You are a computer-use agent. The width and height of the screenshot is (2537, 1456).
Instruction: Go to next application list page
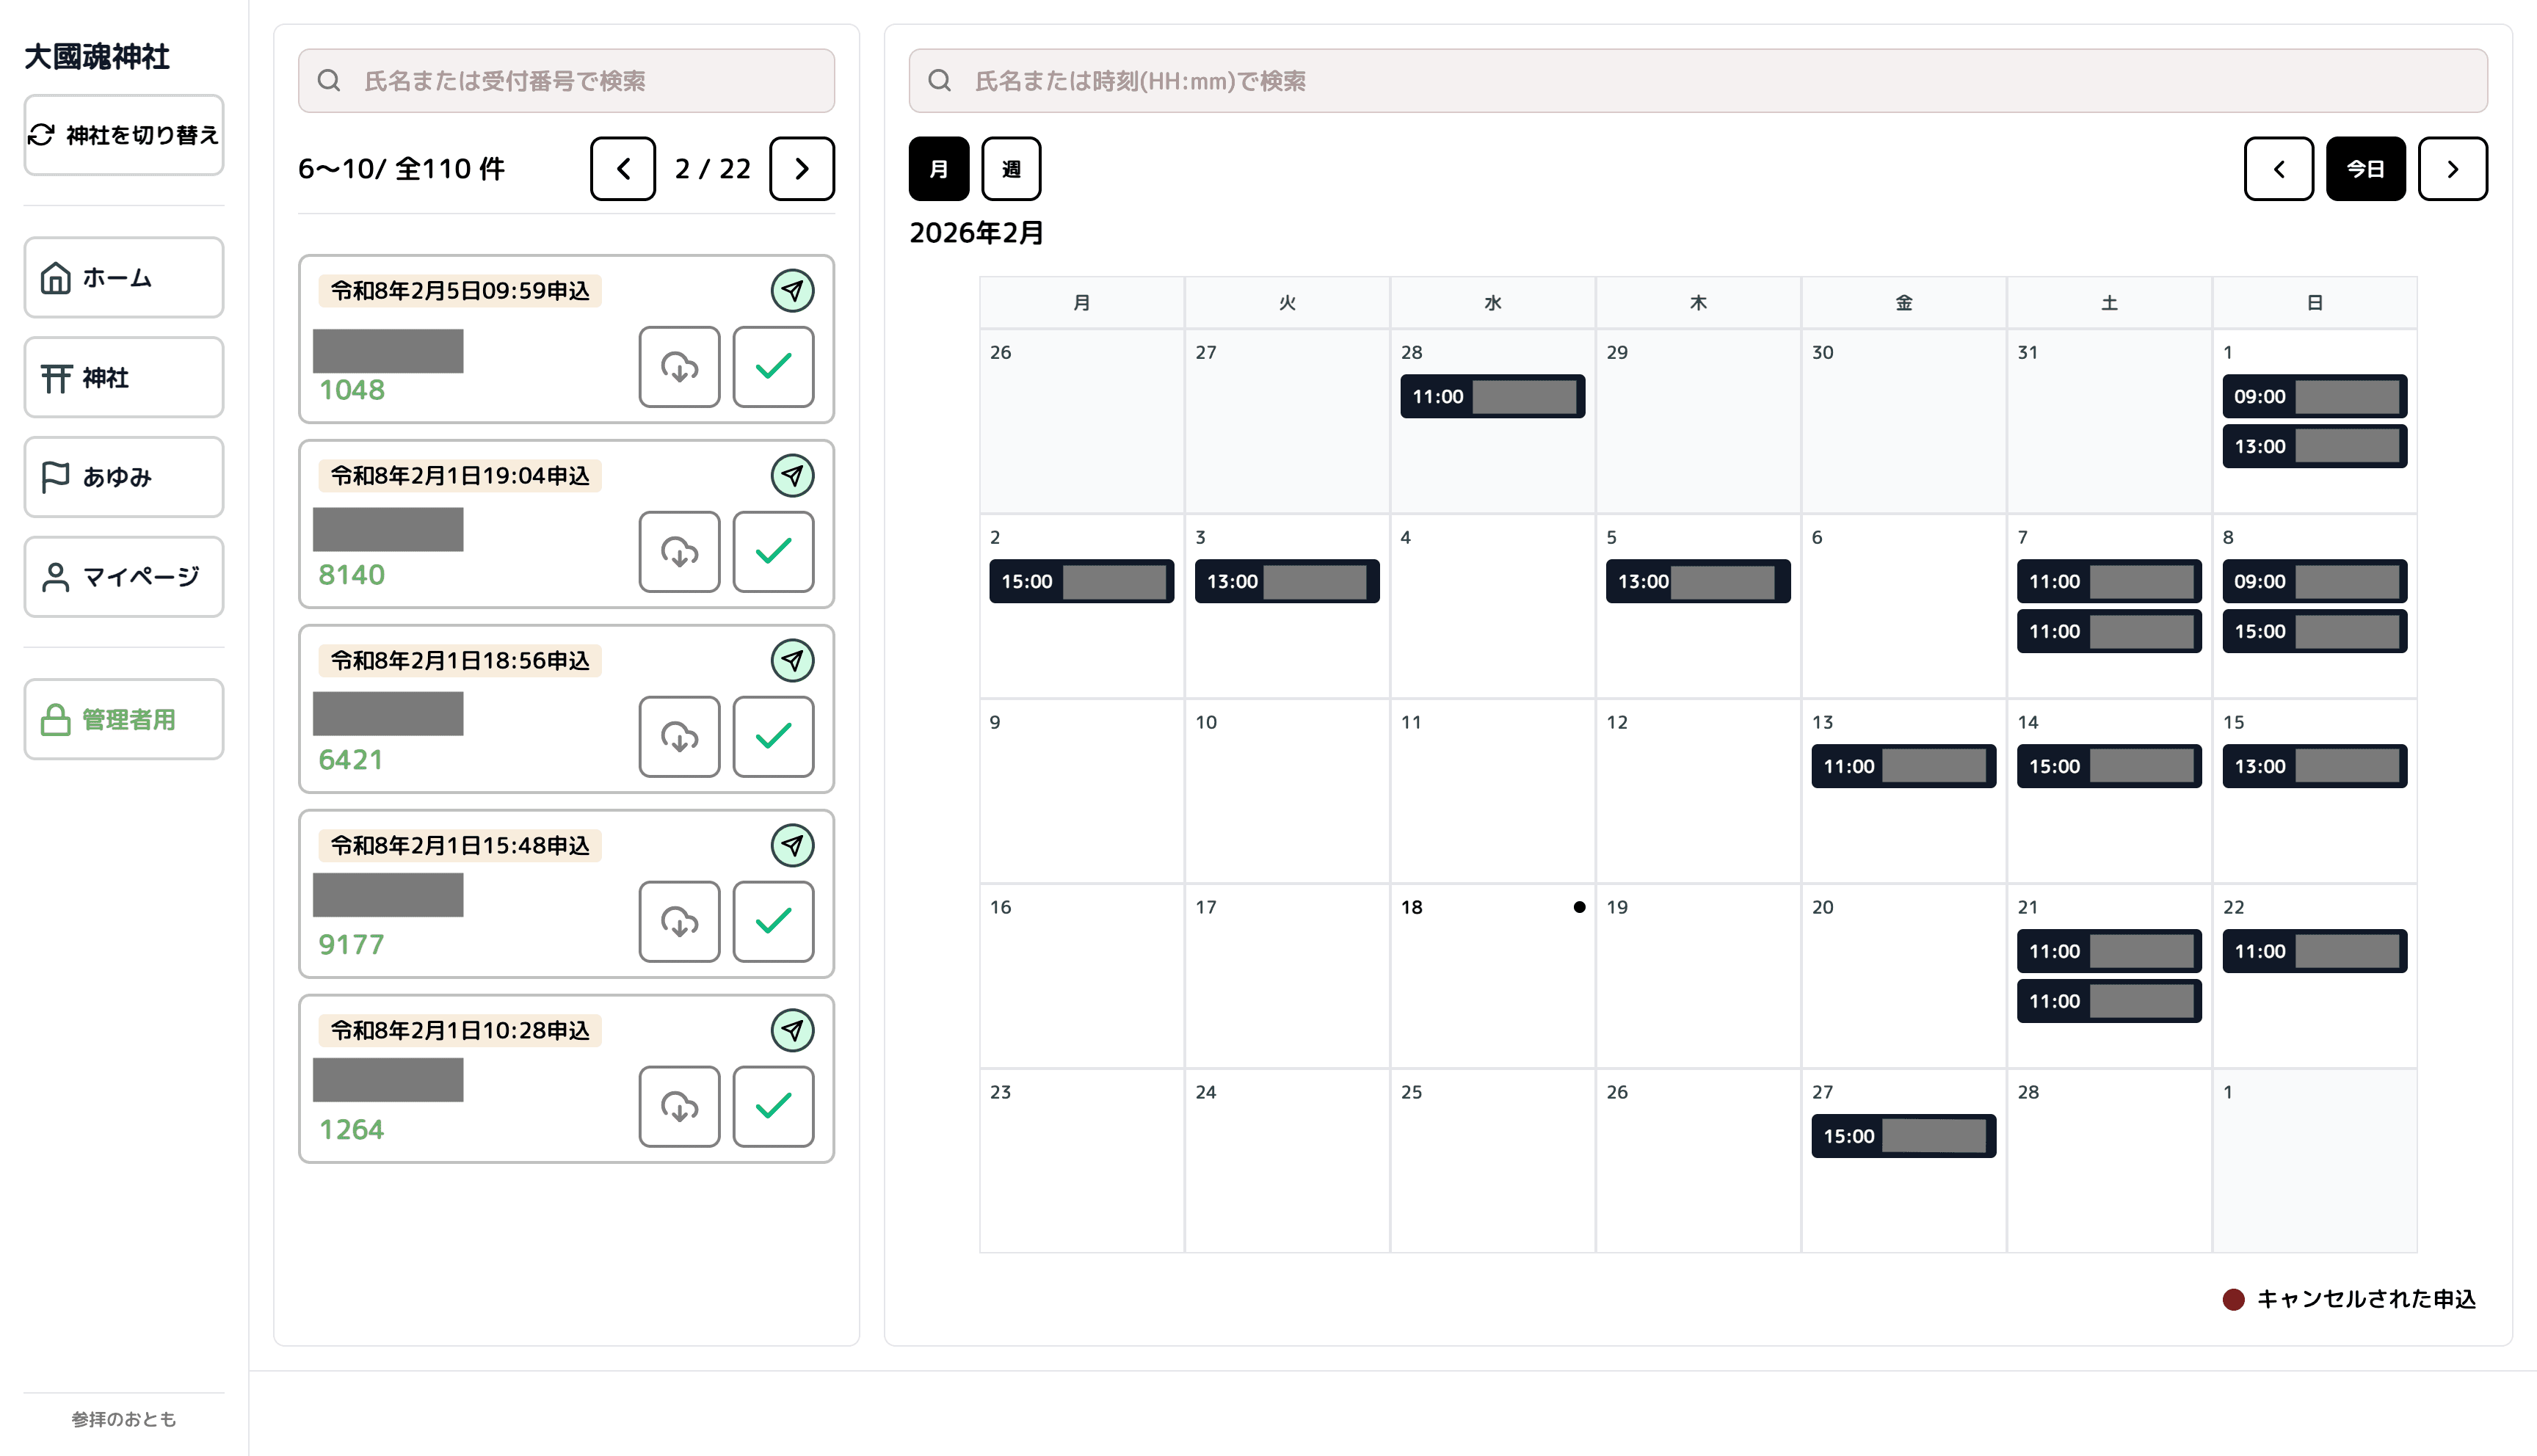(x=801, y=169)
